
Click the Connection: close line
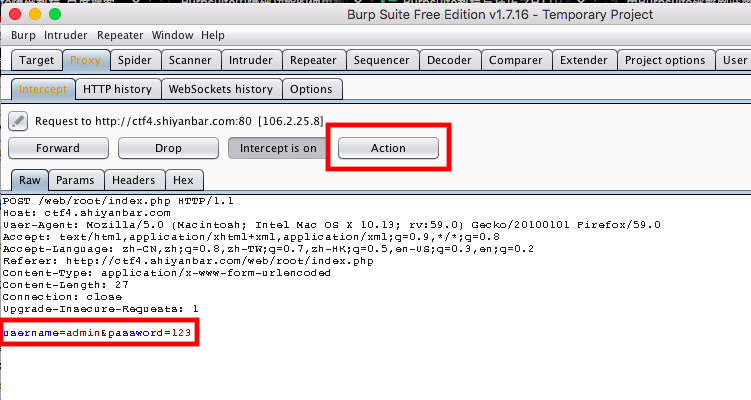click(x=62, y=297)
